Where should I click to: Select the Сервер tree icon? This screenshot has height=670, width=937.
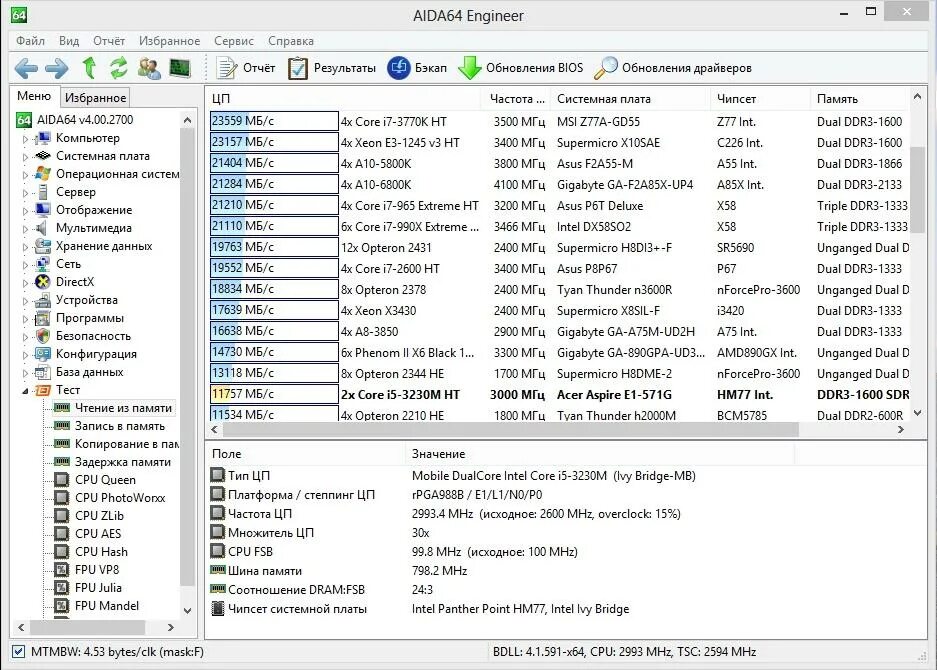[42, 192]
